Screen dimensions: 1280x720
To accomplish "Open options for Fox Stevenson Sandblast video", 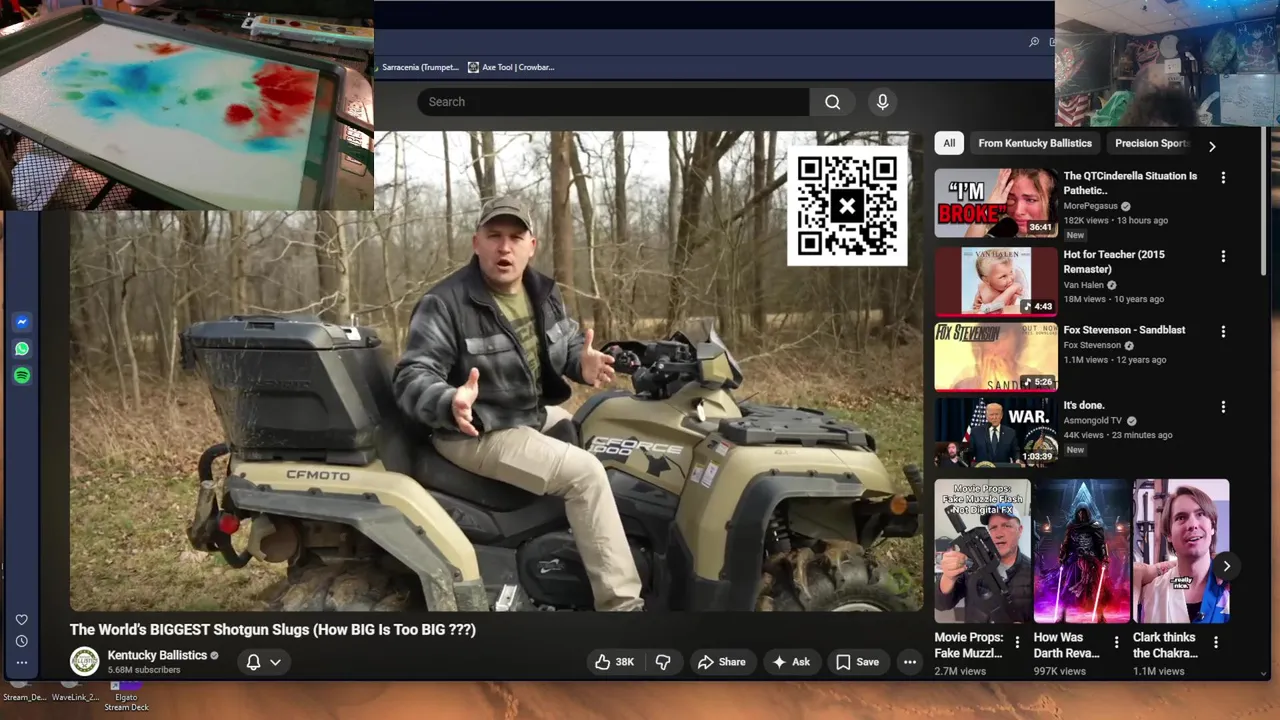I will coord(1223,332).
